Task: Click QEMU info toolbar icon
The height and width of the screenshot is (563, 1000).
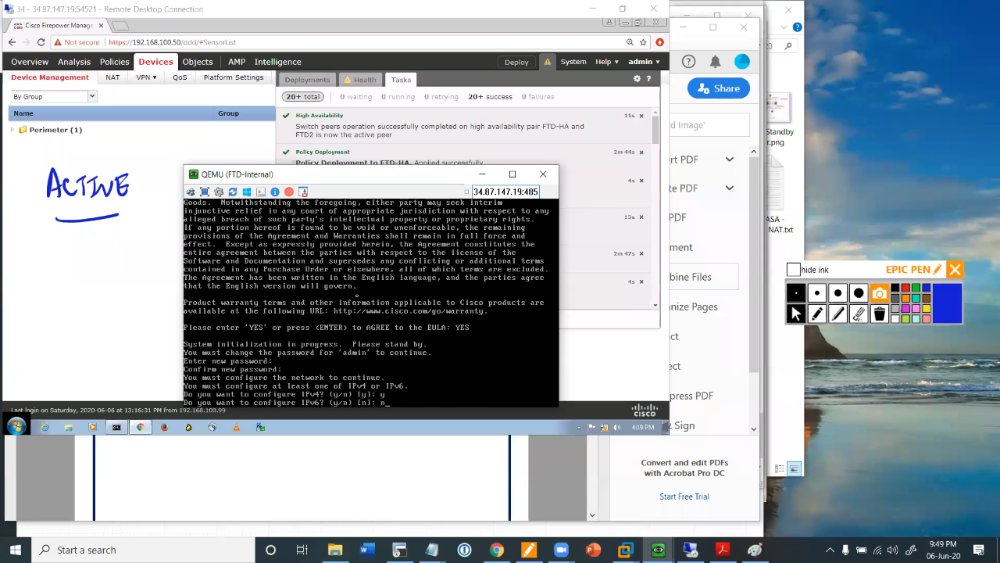Action: coord(275,192)
